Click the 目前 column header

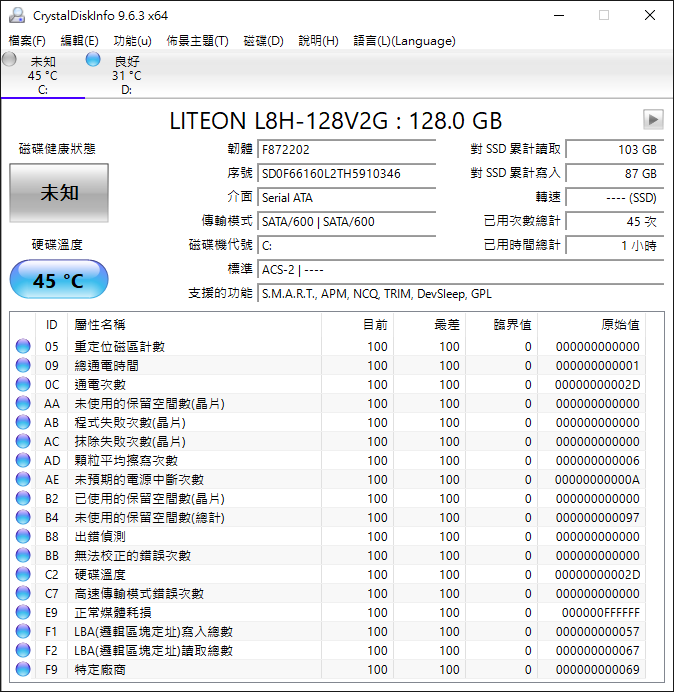click(x=358, y=325)
